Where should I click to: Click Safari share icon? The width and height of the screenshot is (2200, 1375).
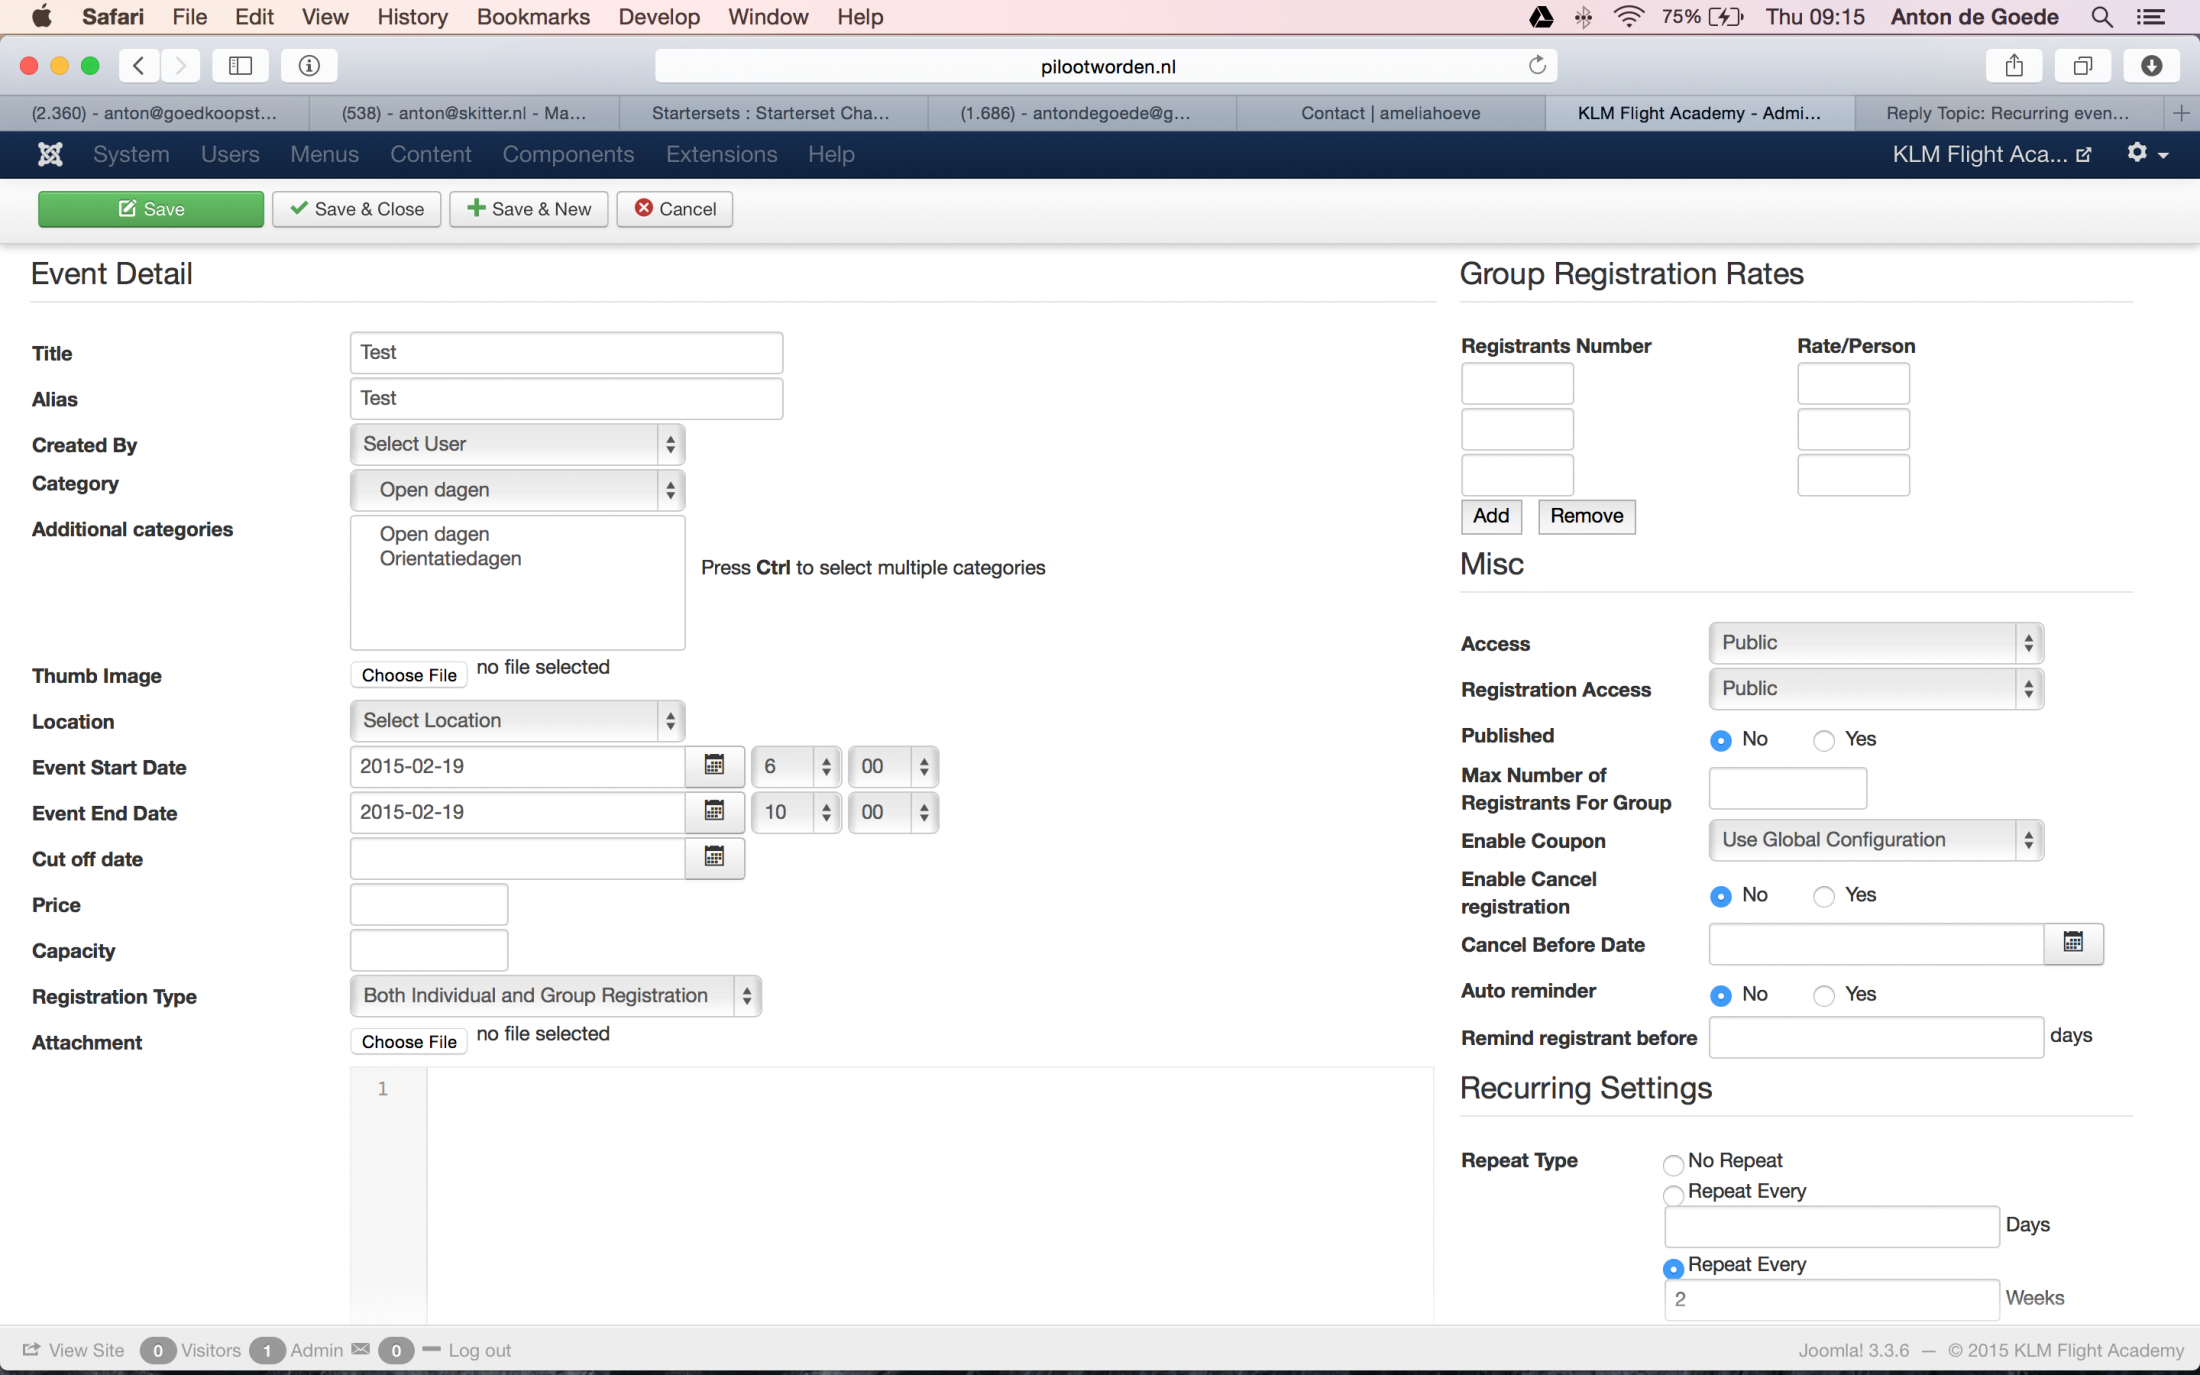coord(2014,66)
